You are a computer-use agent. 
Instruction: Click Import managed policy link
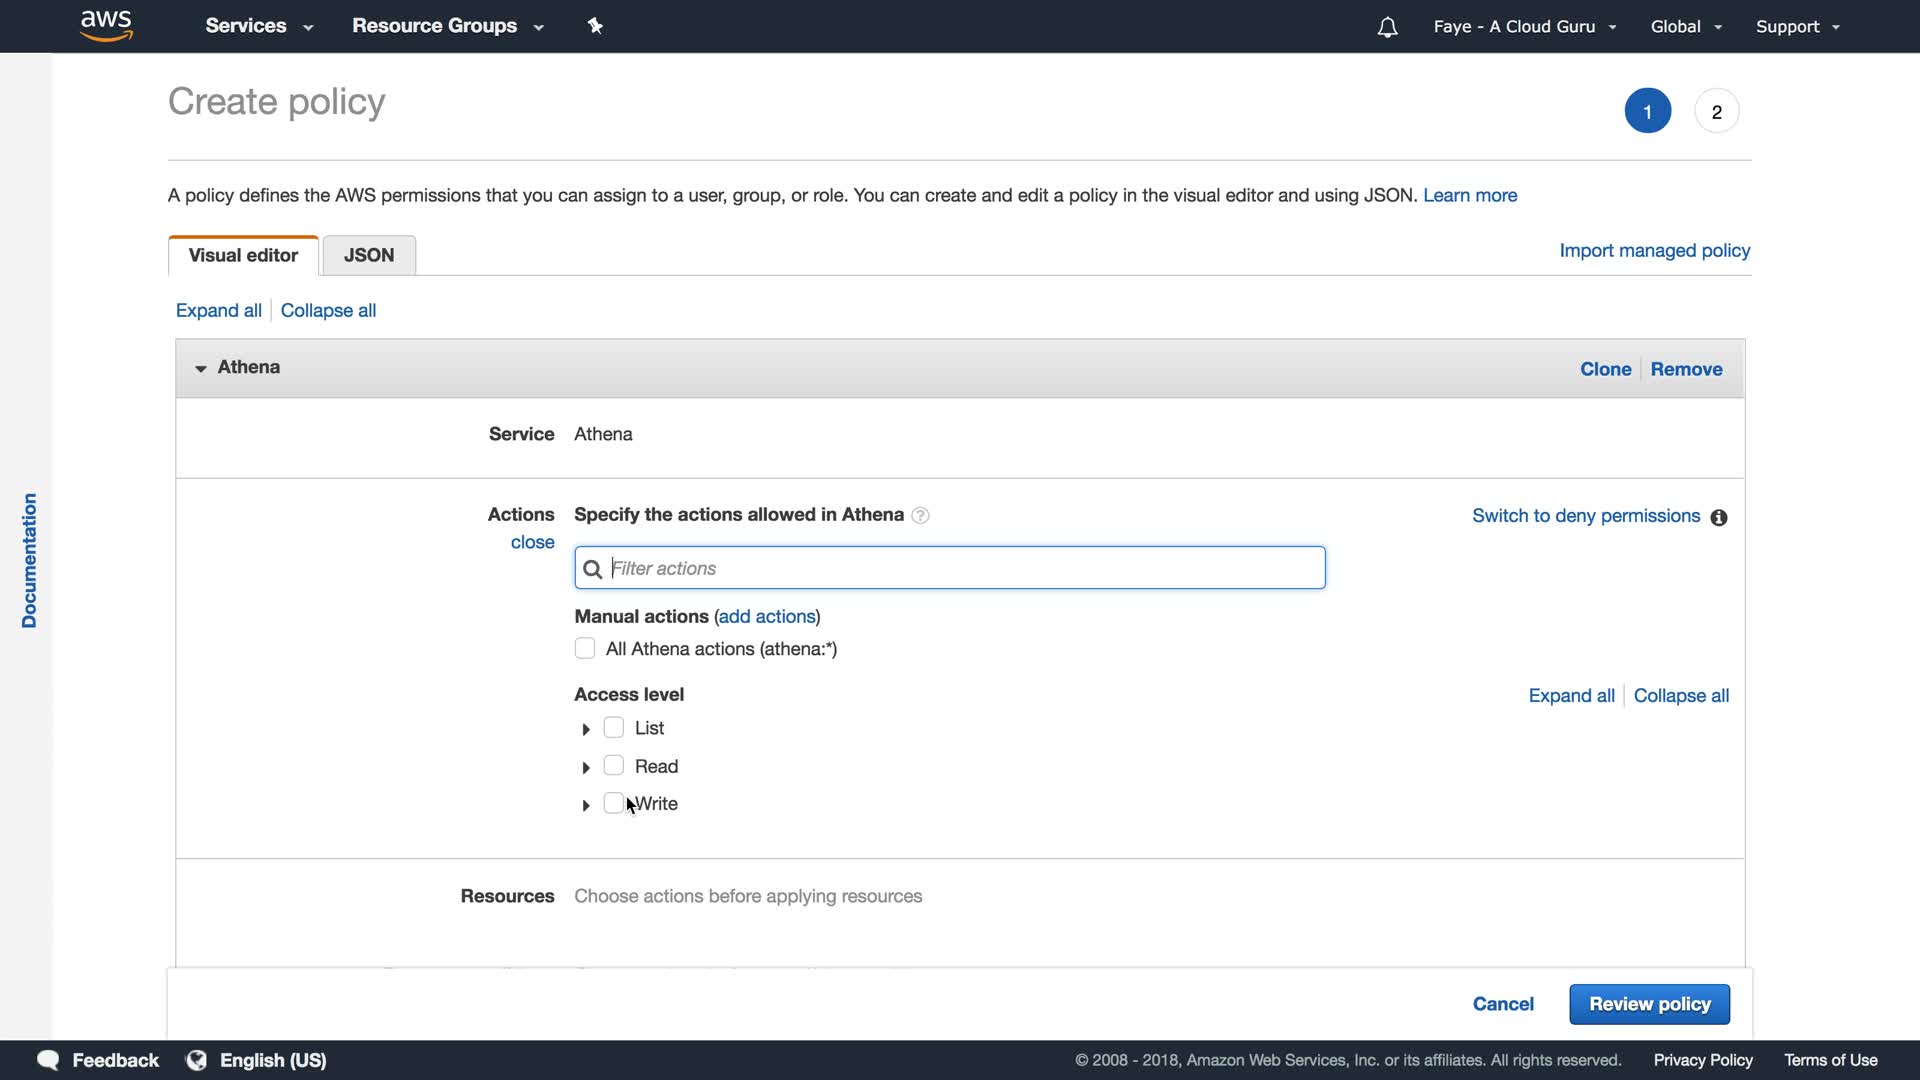(x=1654, y=250)
